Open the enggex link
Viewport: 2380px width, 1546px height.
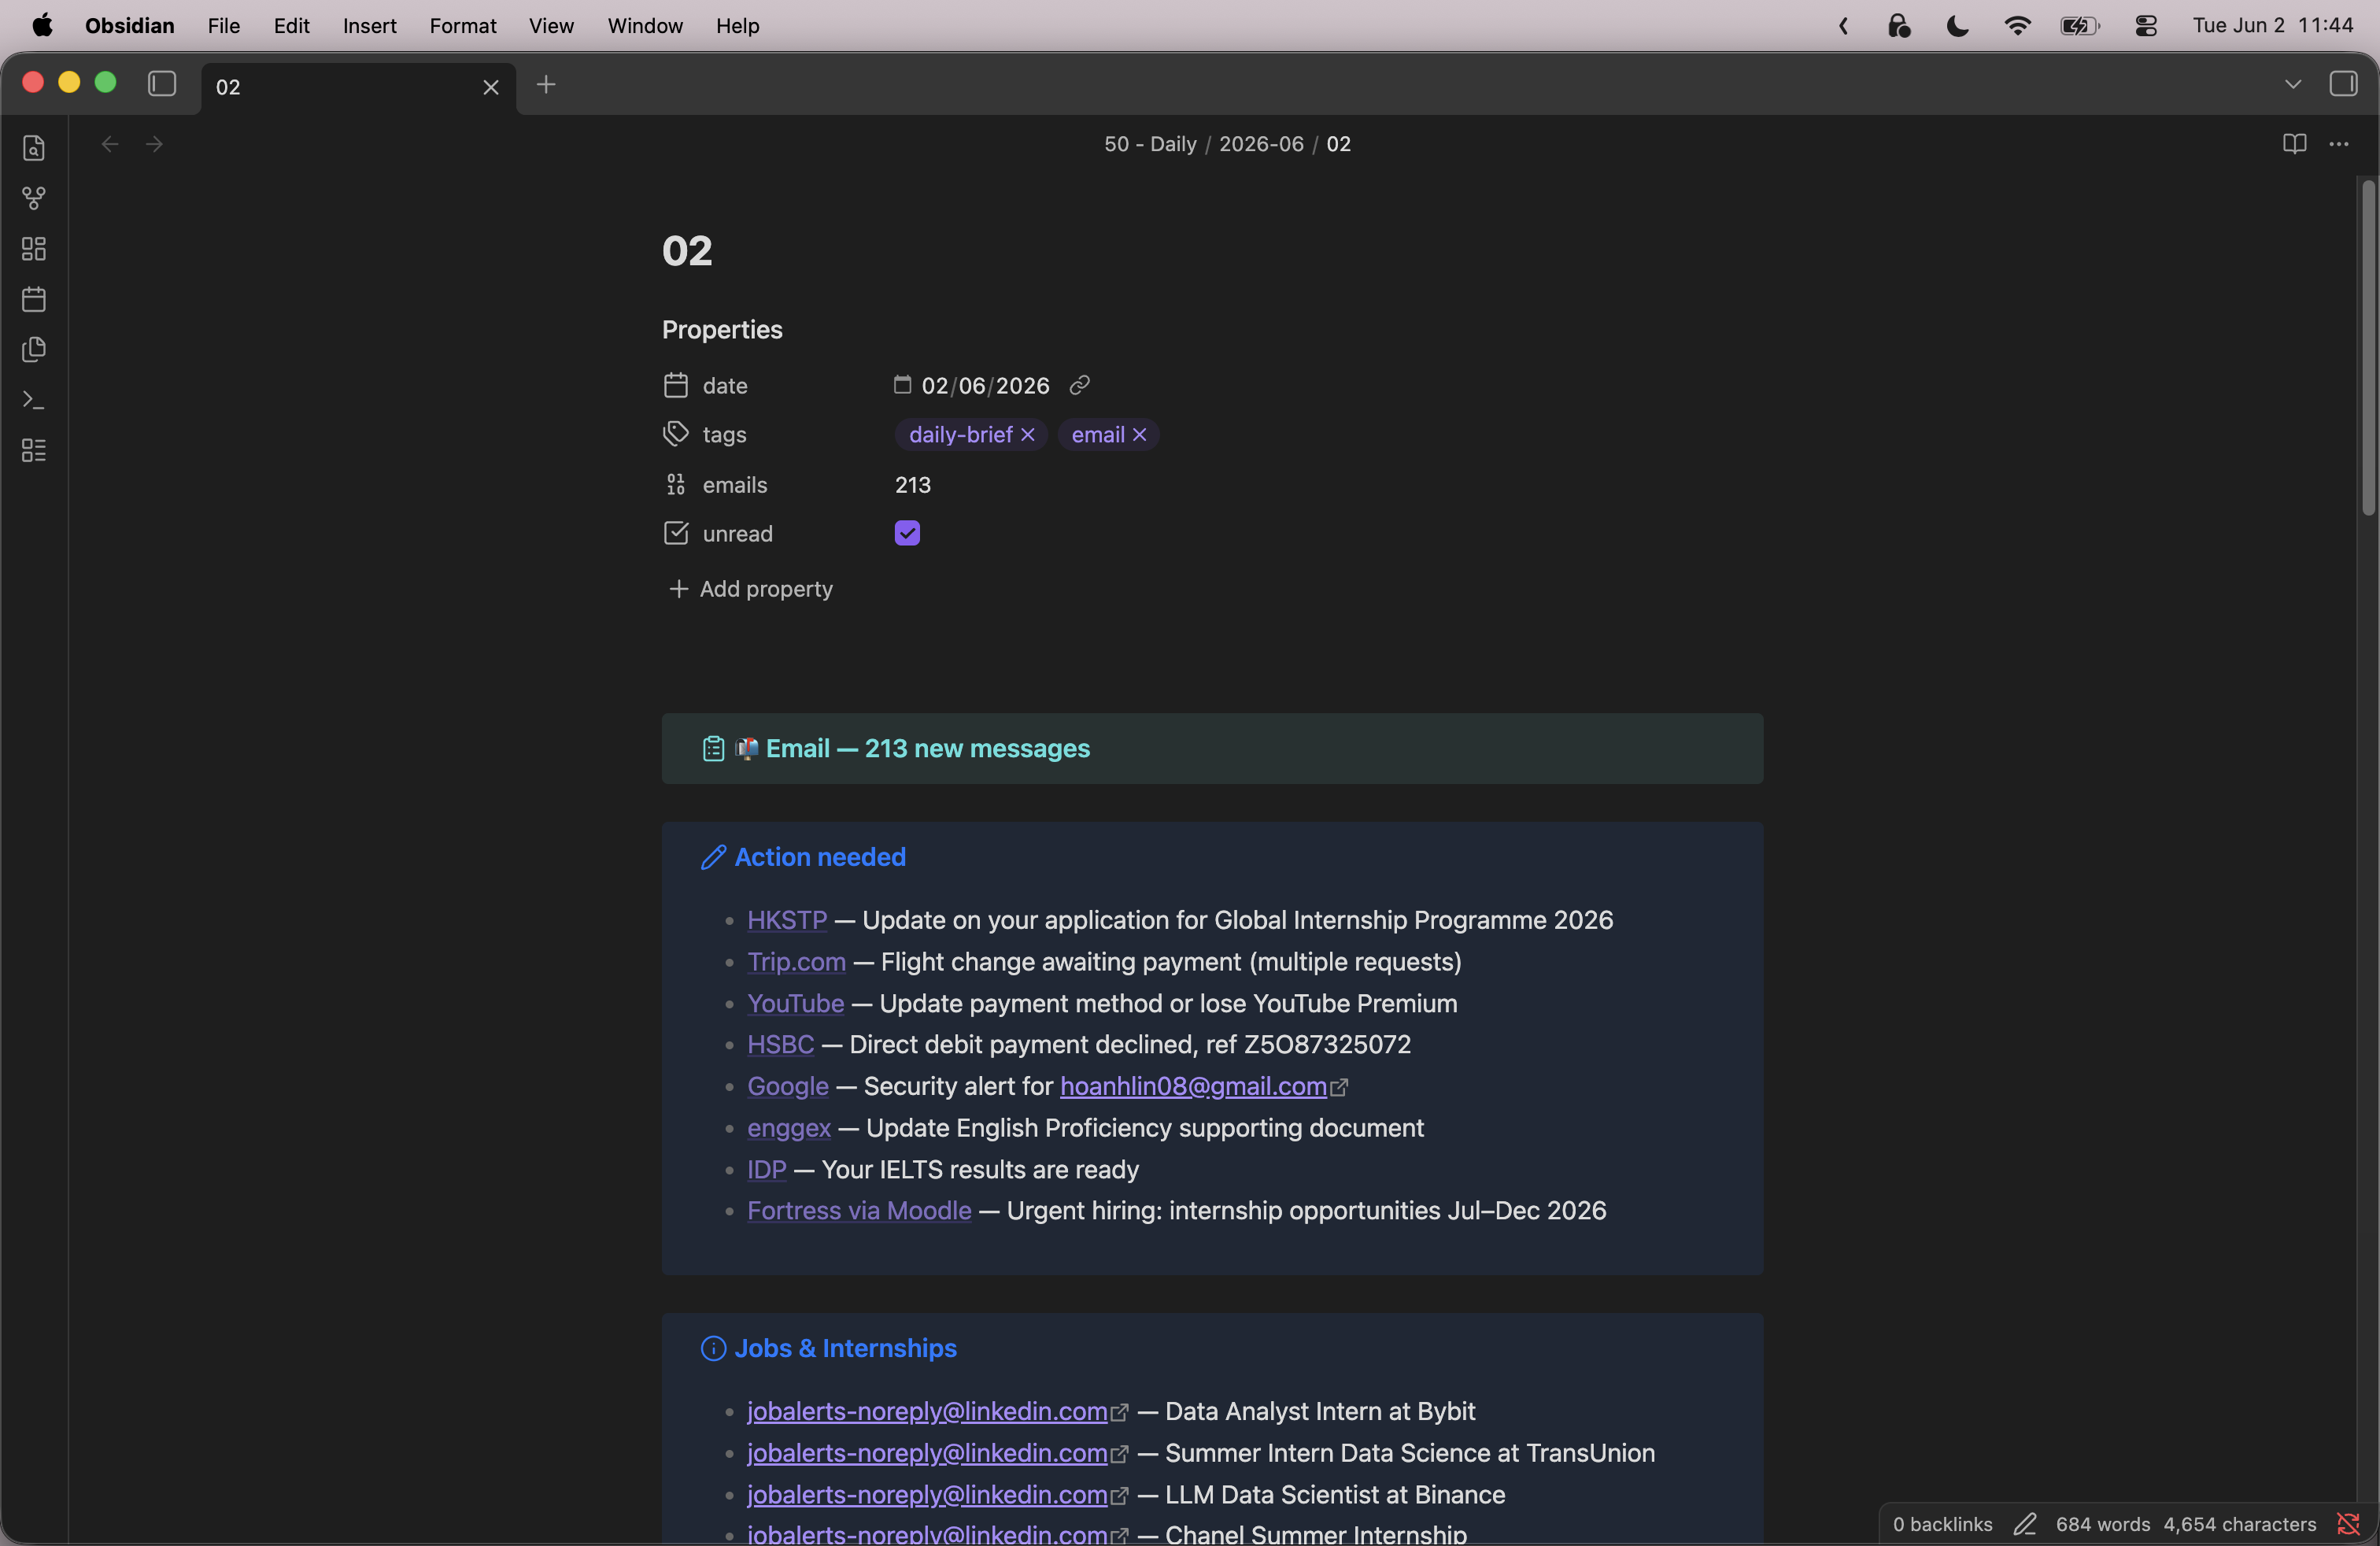point(789,1127)
